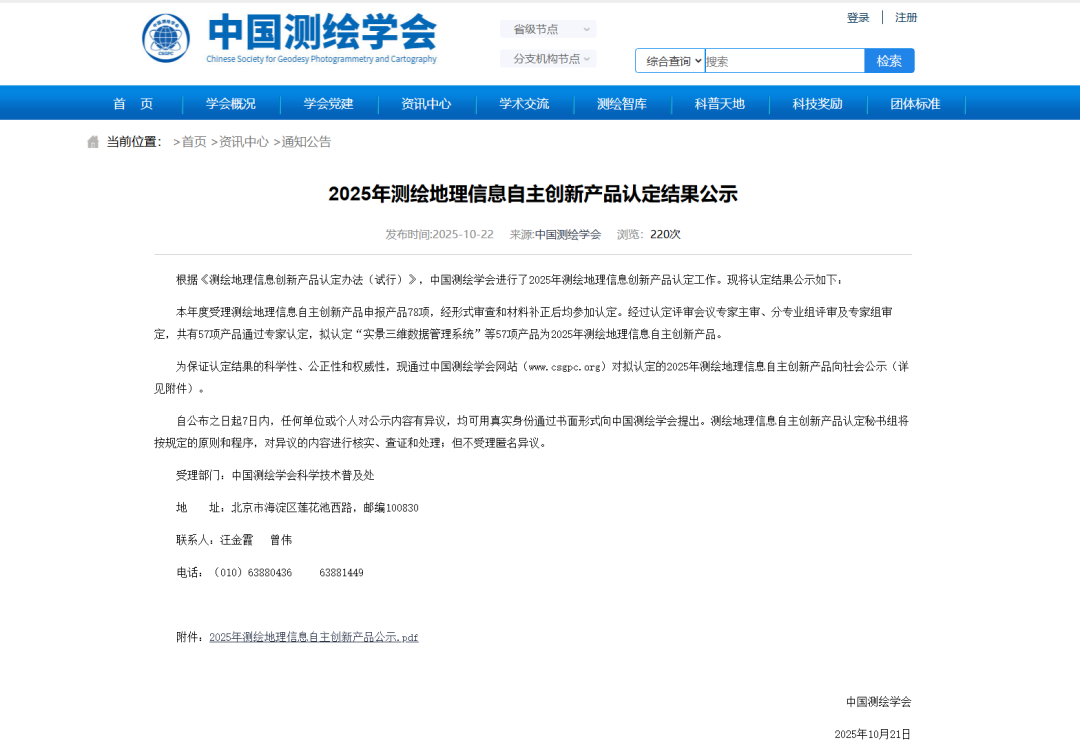The height and width of the screenshot is (747, 1080).
Task: Click the phone number 63880436
Action: tap(269, 573)
